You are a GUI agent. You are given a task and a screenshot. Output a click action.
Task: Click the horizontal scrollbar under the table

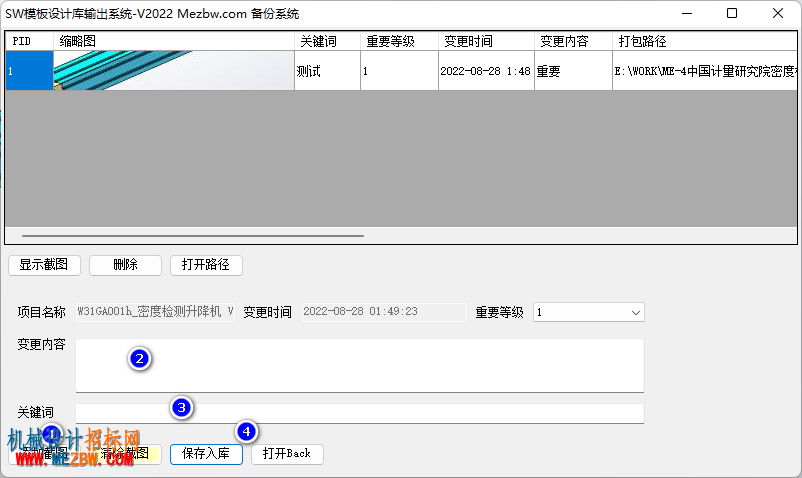point(193,236)
